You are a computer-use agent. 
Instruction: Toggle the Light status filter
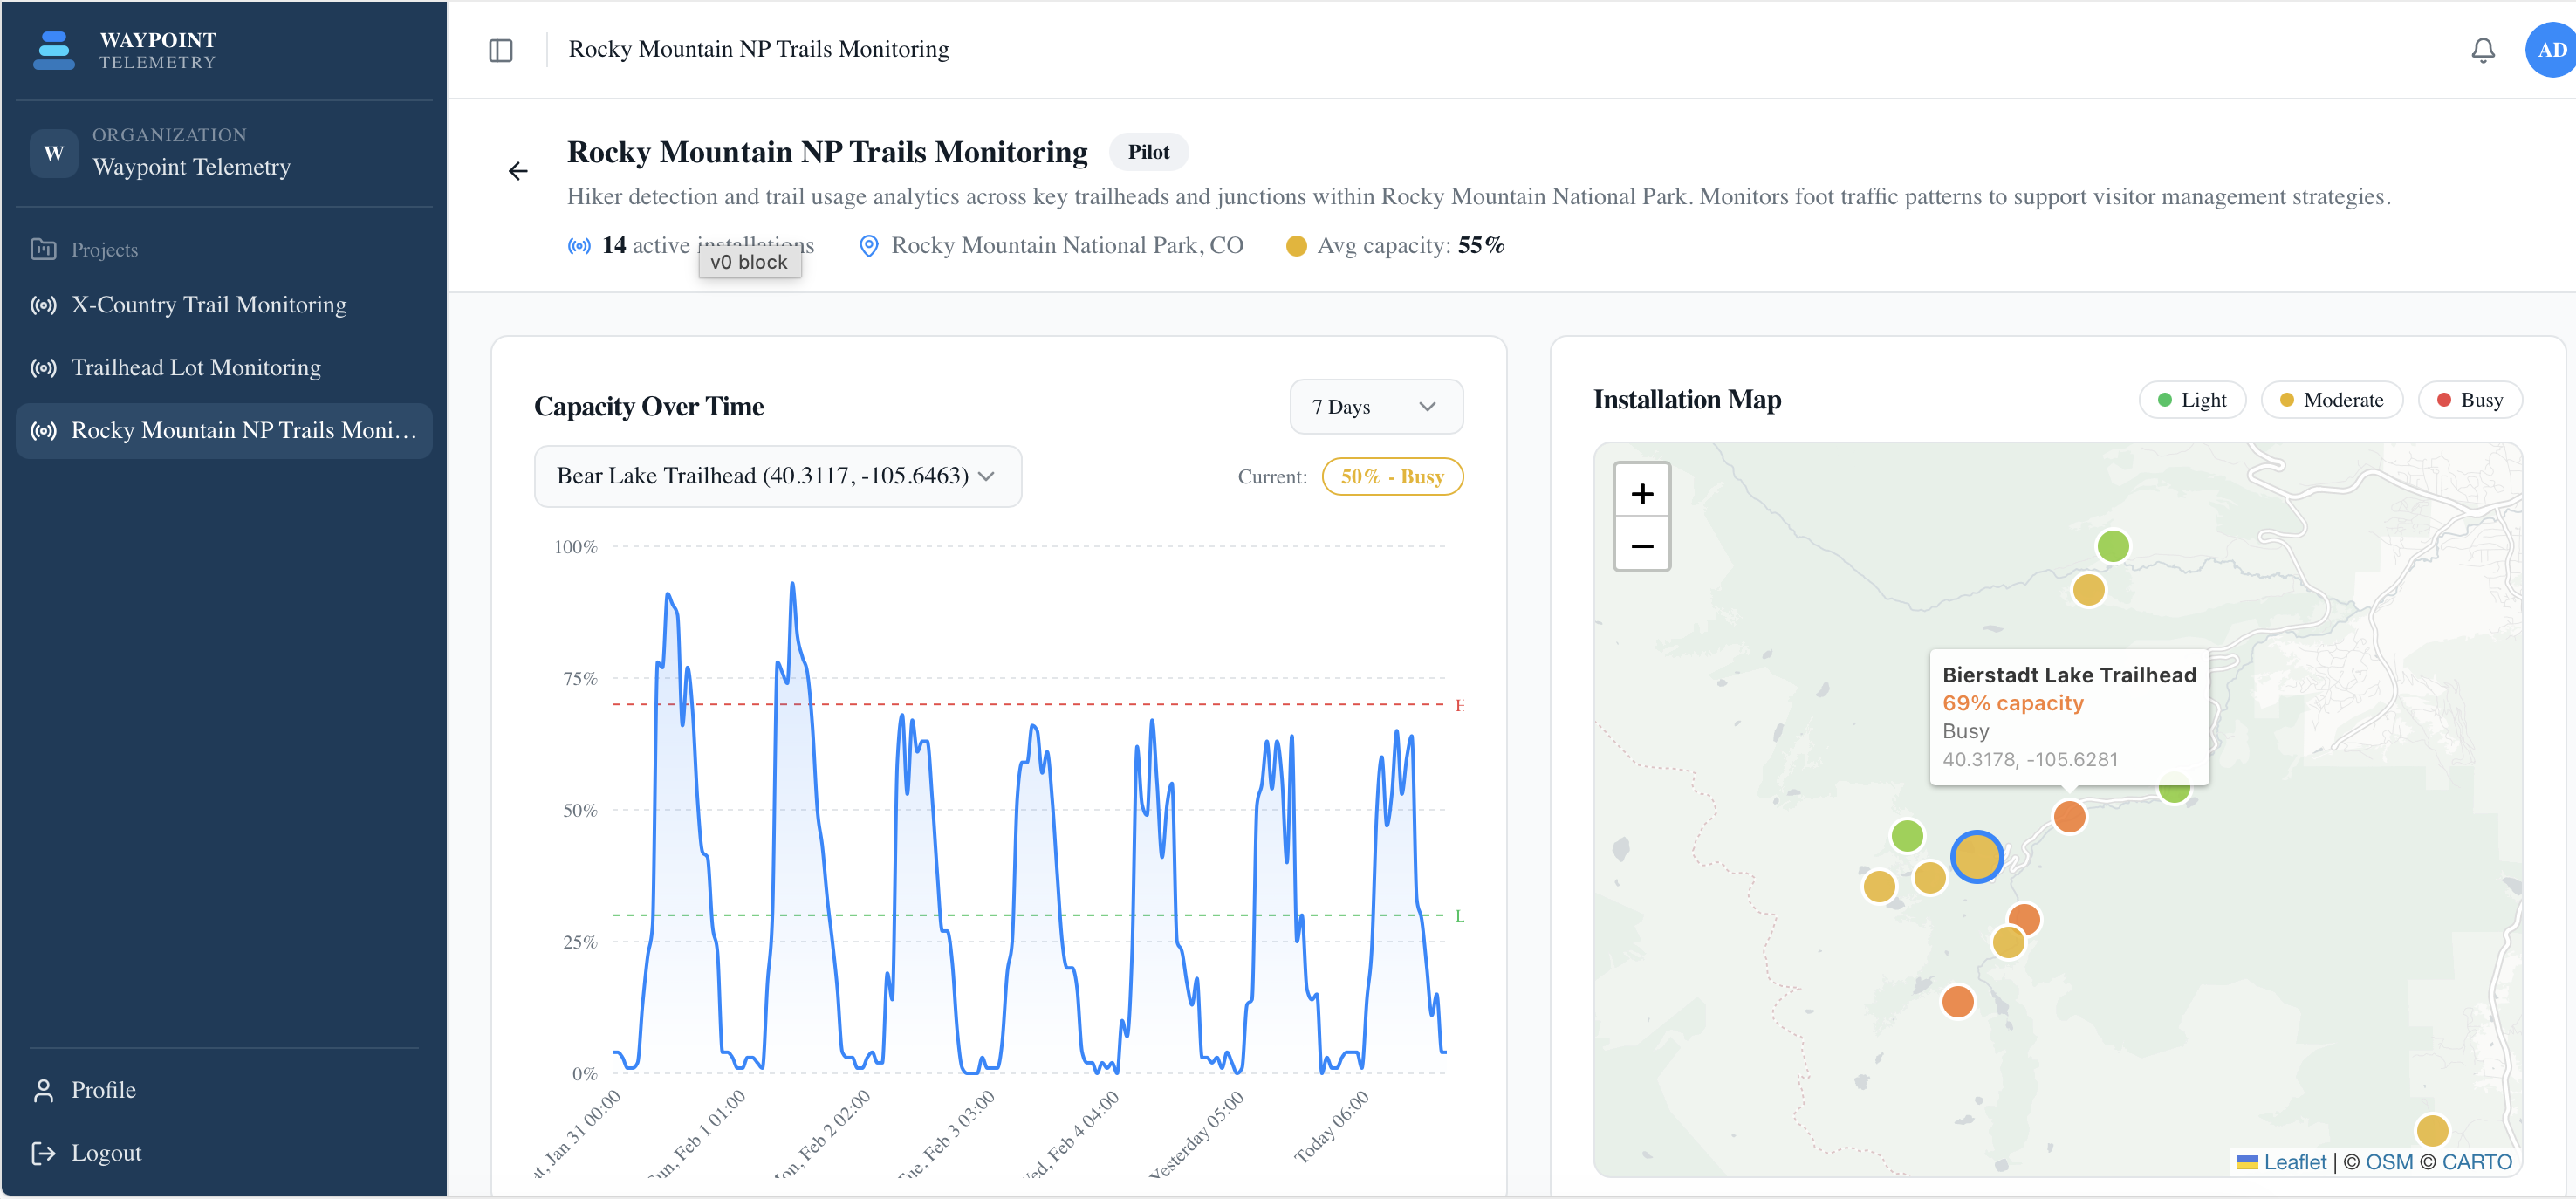[2193, 399]
